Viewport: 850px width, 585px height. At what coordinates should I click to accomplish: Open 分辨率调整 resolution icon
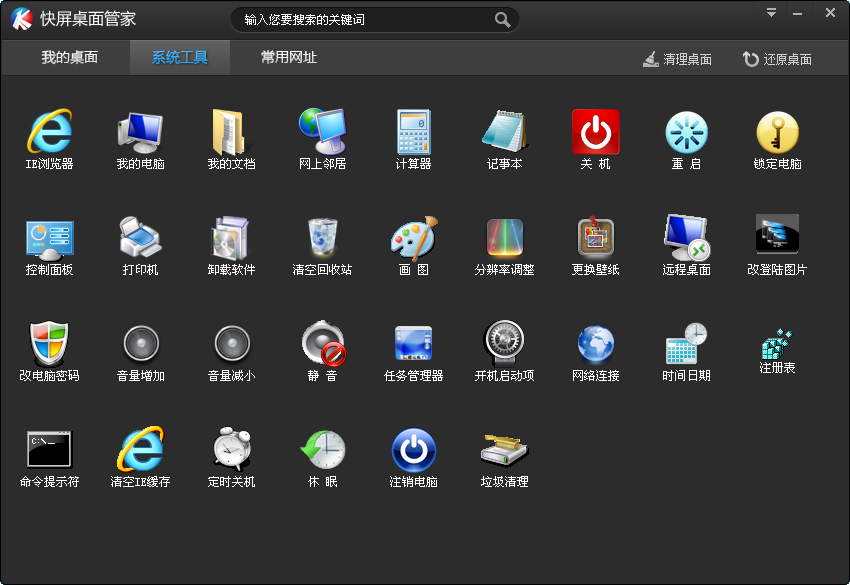tap(505, 237)
